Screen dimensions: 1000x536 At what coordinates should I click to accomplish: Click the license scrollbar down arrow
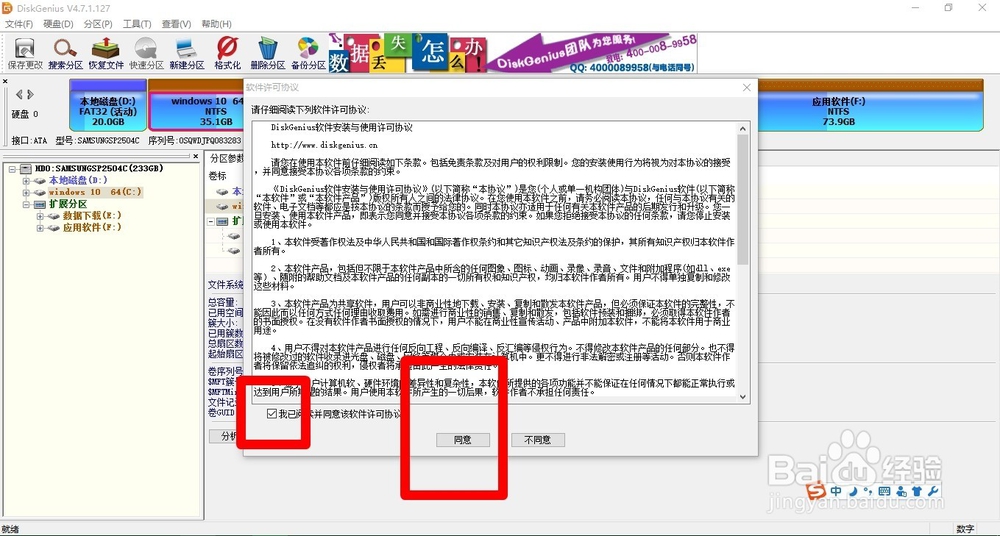click(x=742, y=396)
